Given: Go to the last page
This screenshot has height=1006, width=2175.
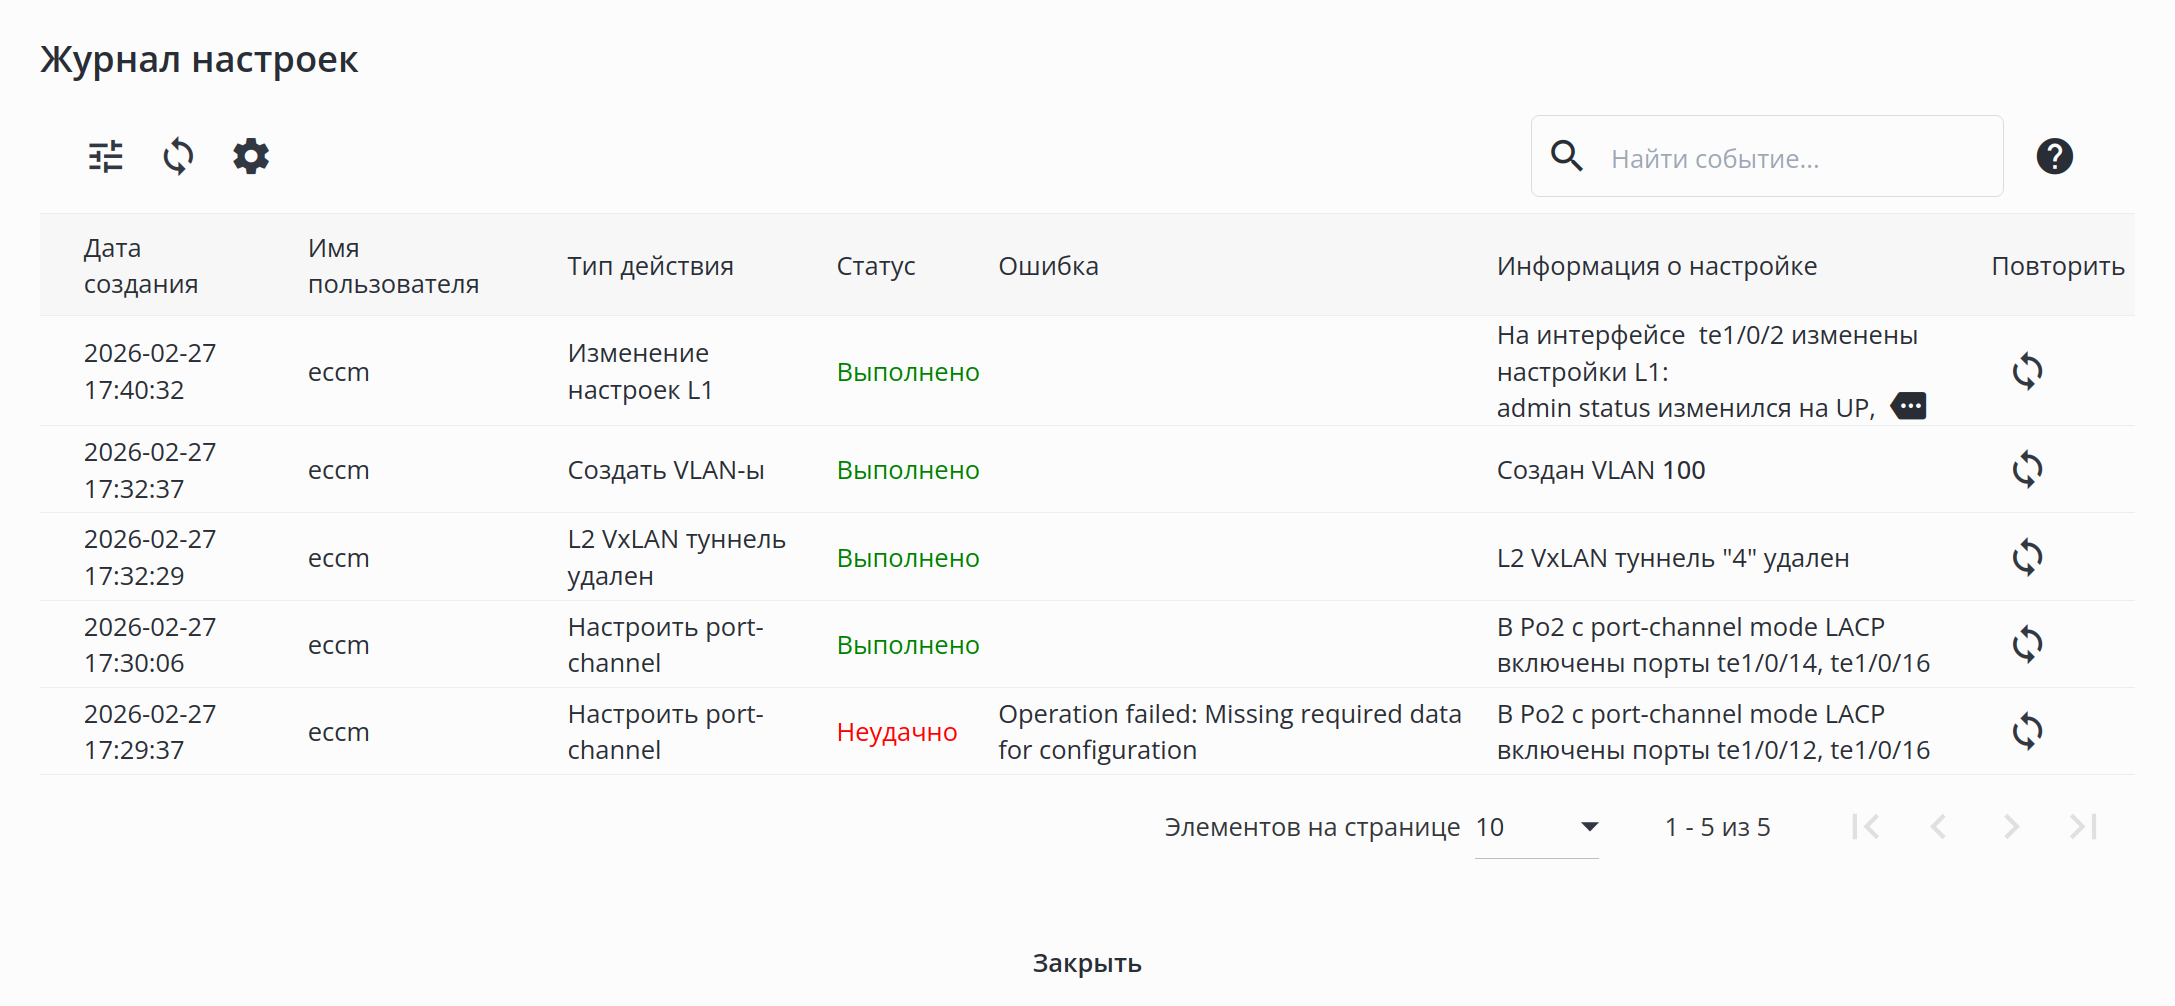Looking at the screenshot, I should (2083, 827).
